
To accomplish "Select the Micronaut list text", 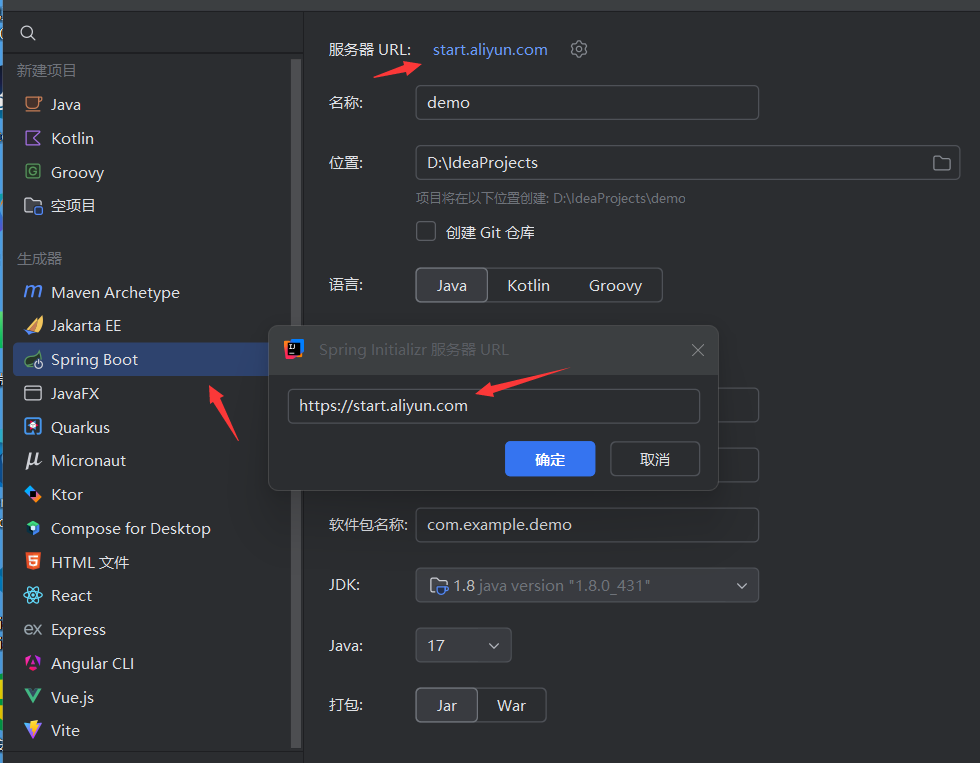I will click(x=88, y=461).
